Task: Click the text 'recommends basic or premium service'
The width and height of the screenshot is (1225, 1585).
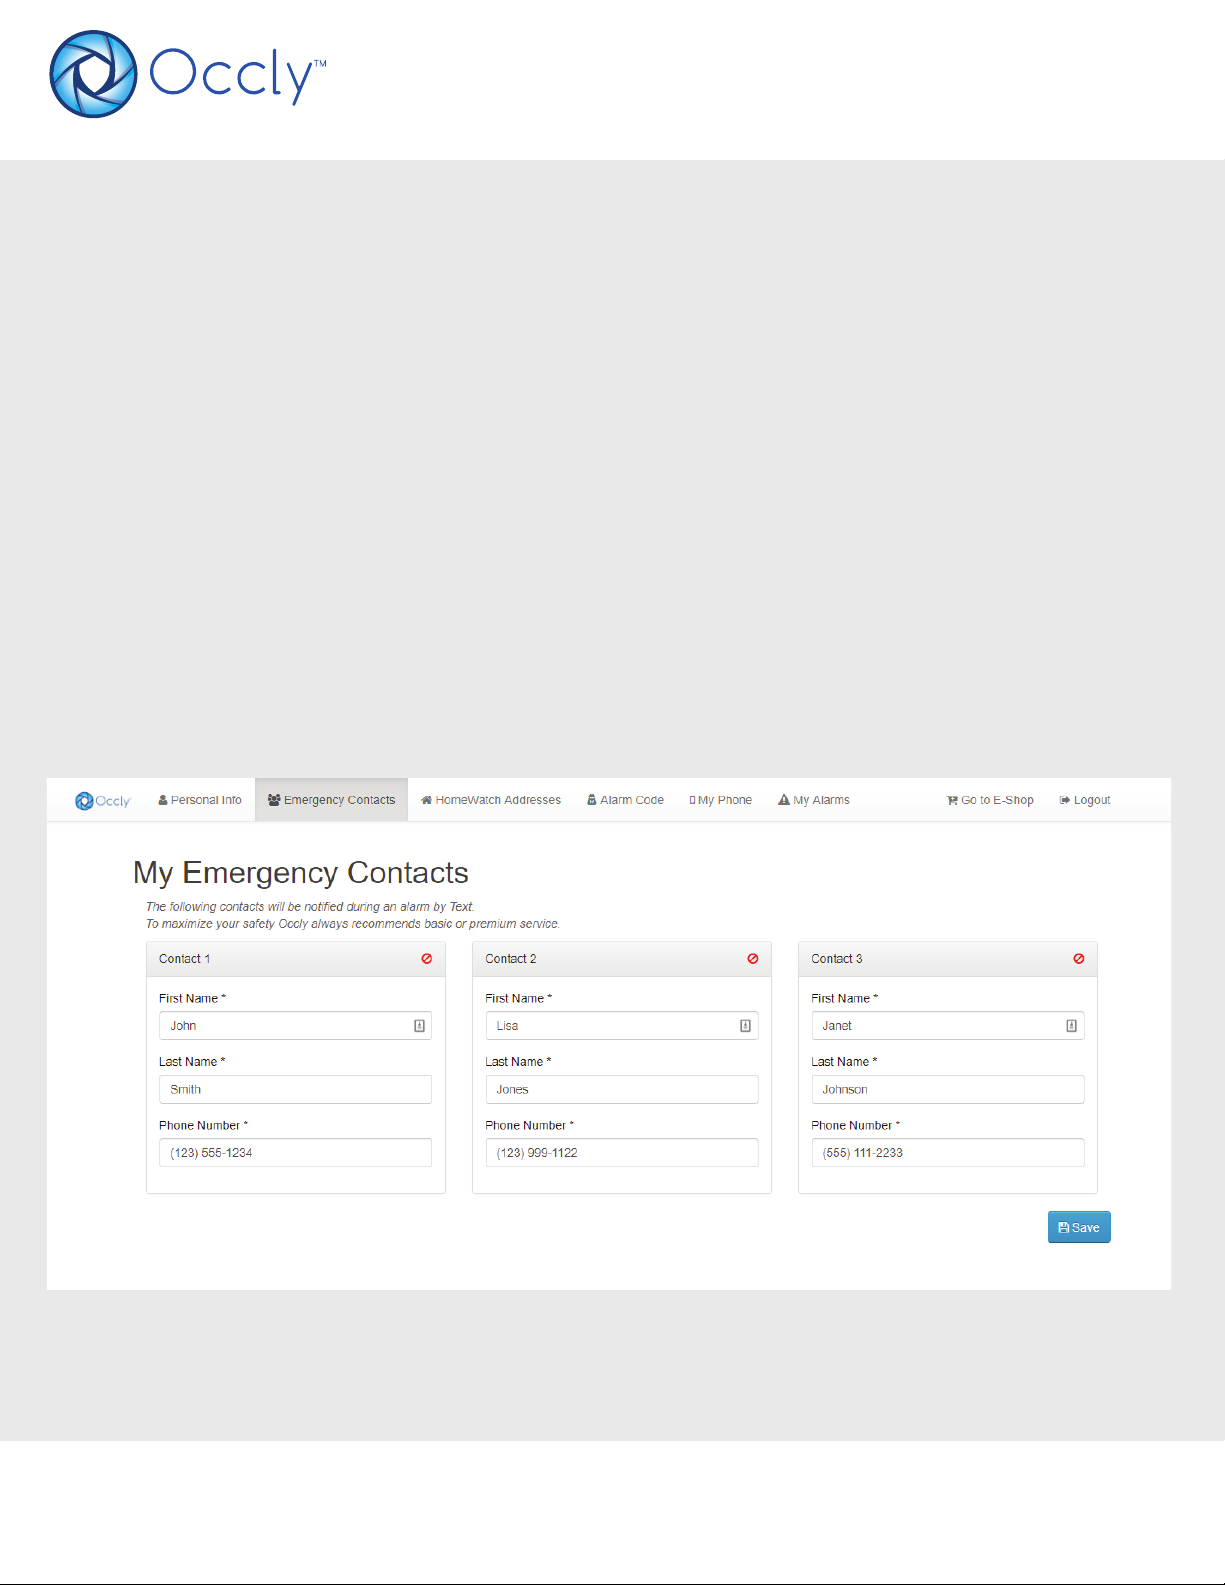Action: point(455,924)
